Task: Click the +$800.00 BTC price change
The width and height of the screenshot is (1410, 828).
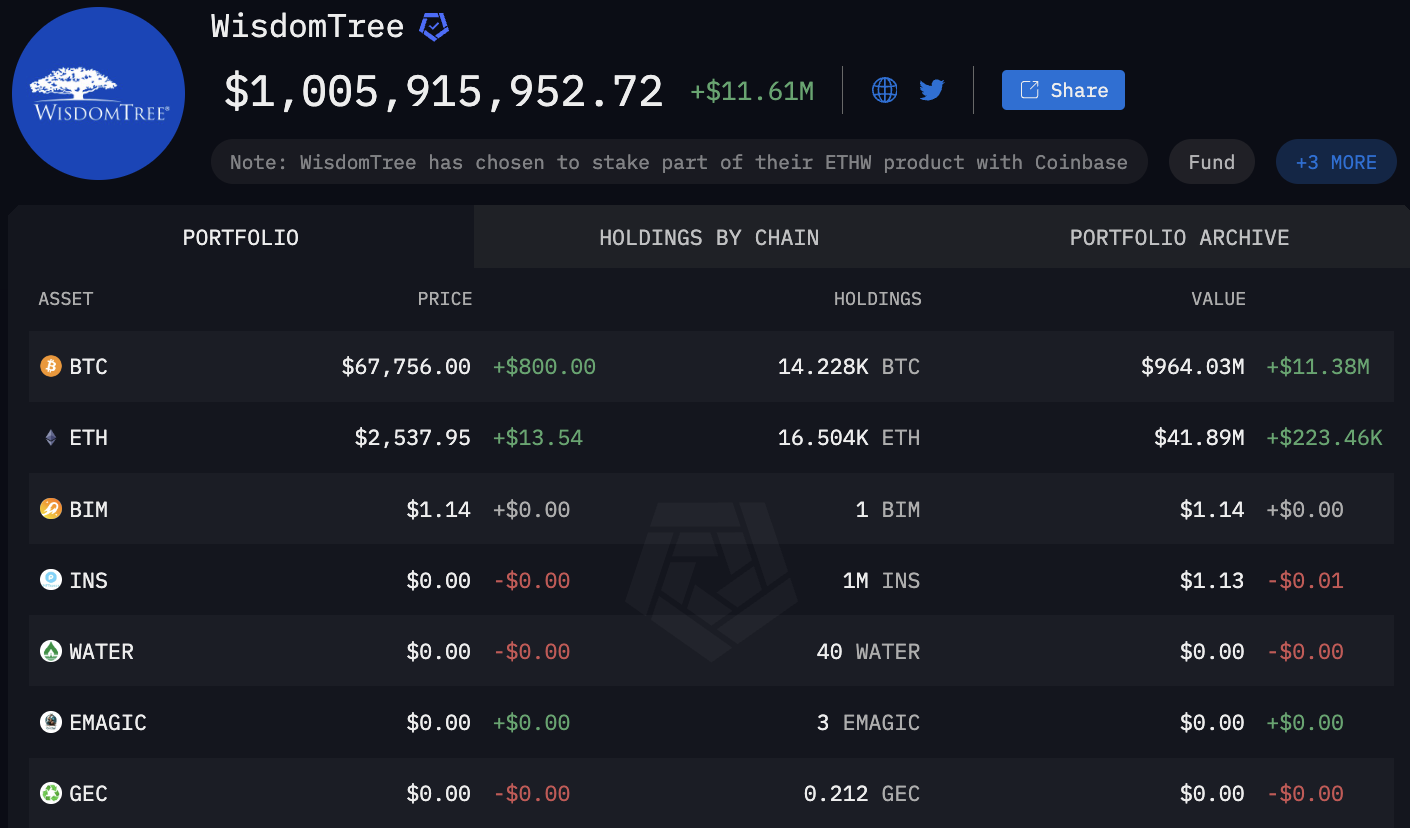Action: click(544, 367)
